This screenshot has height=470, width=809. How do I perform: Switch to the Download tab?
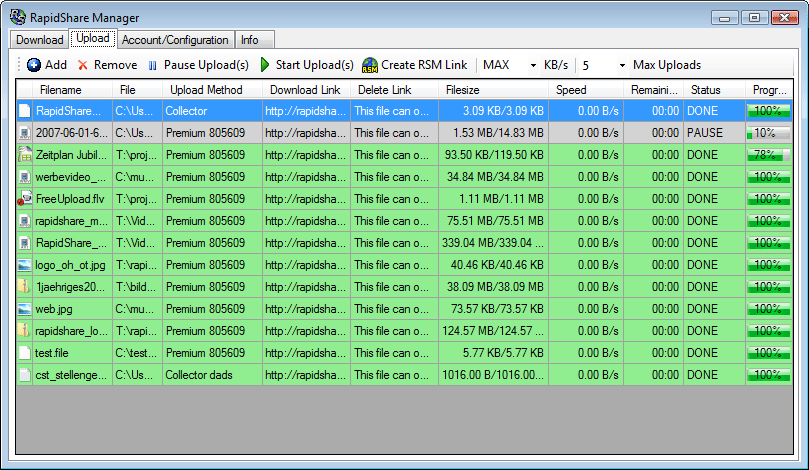click(x=39, y=40)
